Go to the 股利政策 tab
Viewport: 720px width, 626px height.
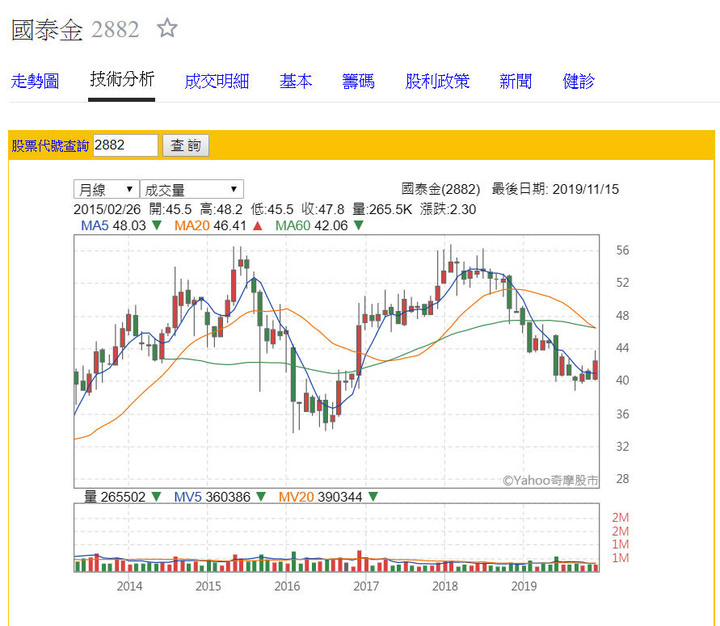(x=437, y=81)
